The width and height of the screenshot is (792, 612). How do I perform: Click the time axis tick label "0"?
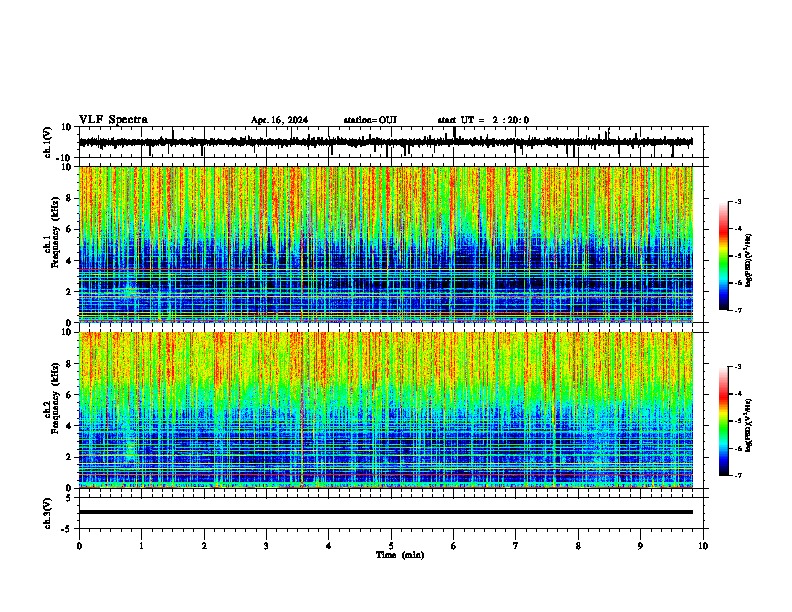click(x=79, y=546)
